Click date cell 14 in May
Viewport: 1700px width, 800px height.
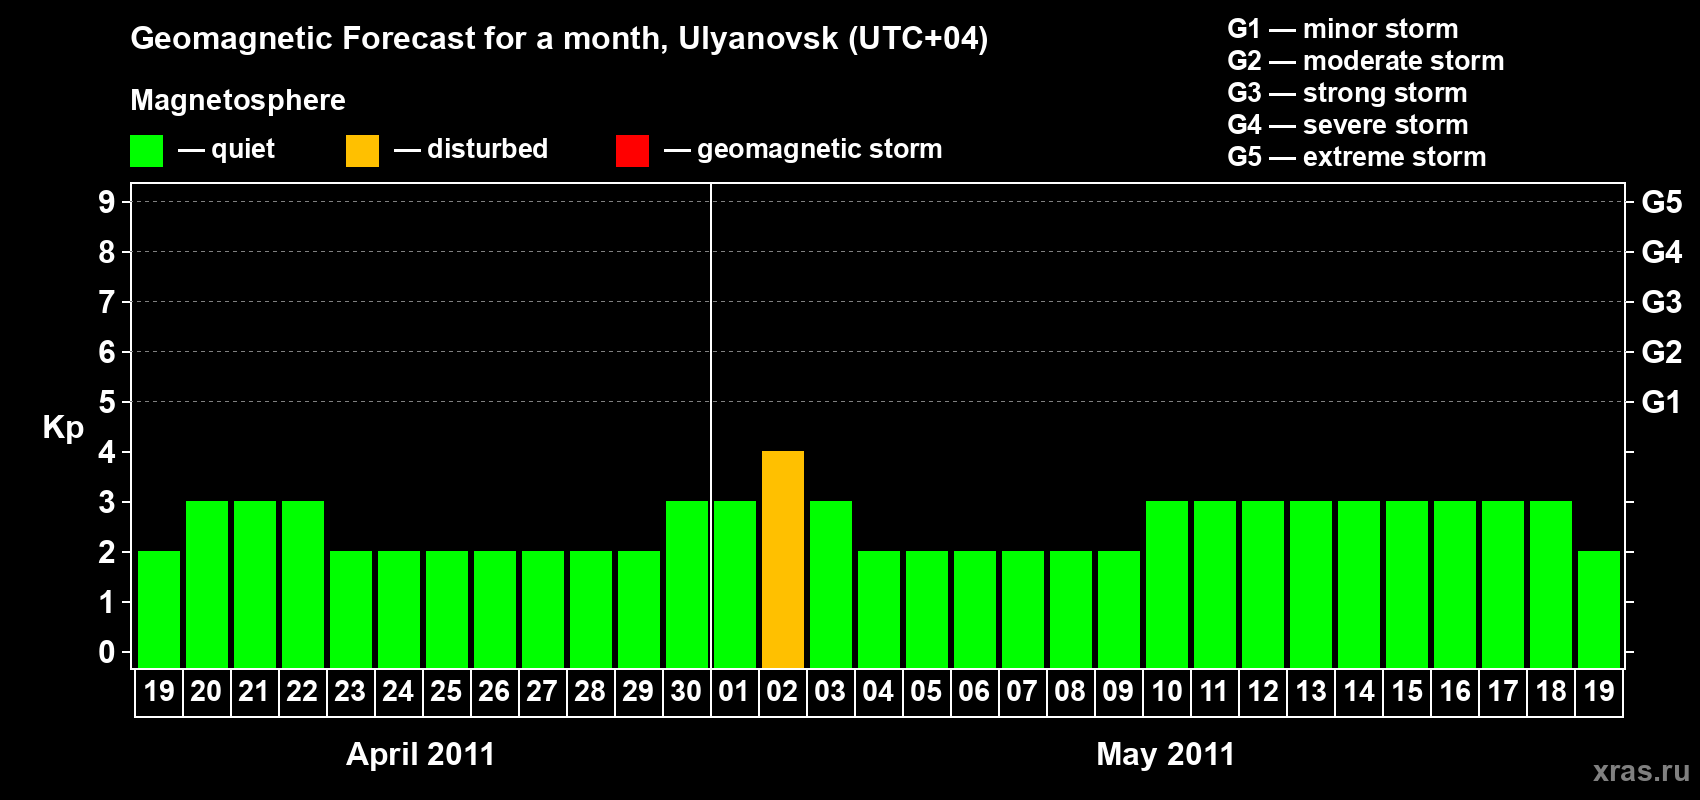point(1359,692)
